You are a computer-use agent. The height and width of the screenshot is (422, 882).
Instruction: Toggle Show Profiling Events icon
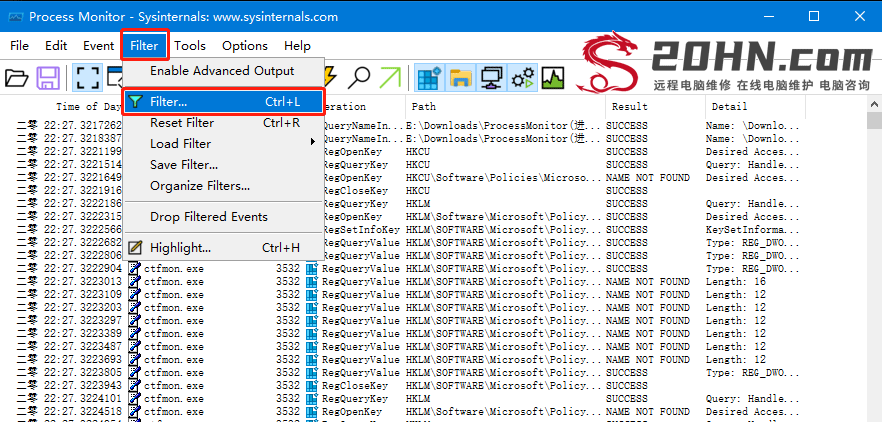[552, 78]
